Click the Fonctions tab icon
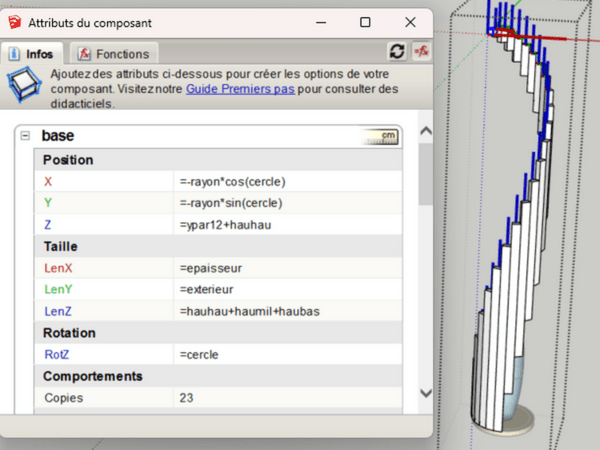This screenshot has width=600, height=450. coord(85,54)
